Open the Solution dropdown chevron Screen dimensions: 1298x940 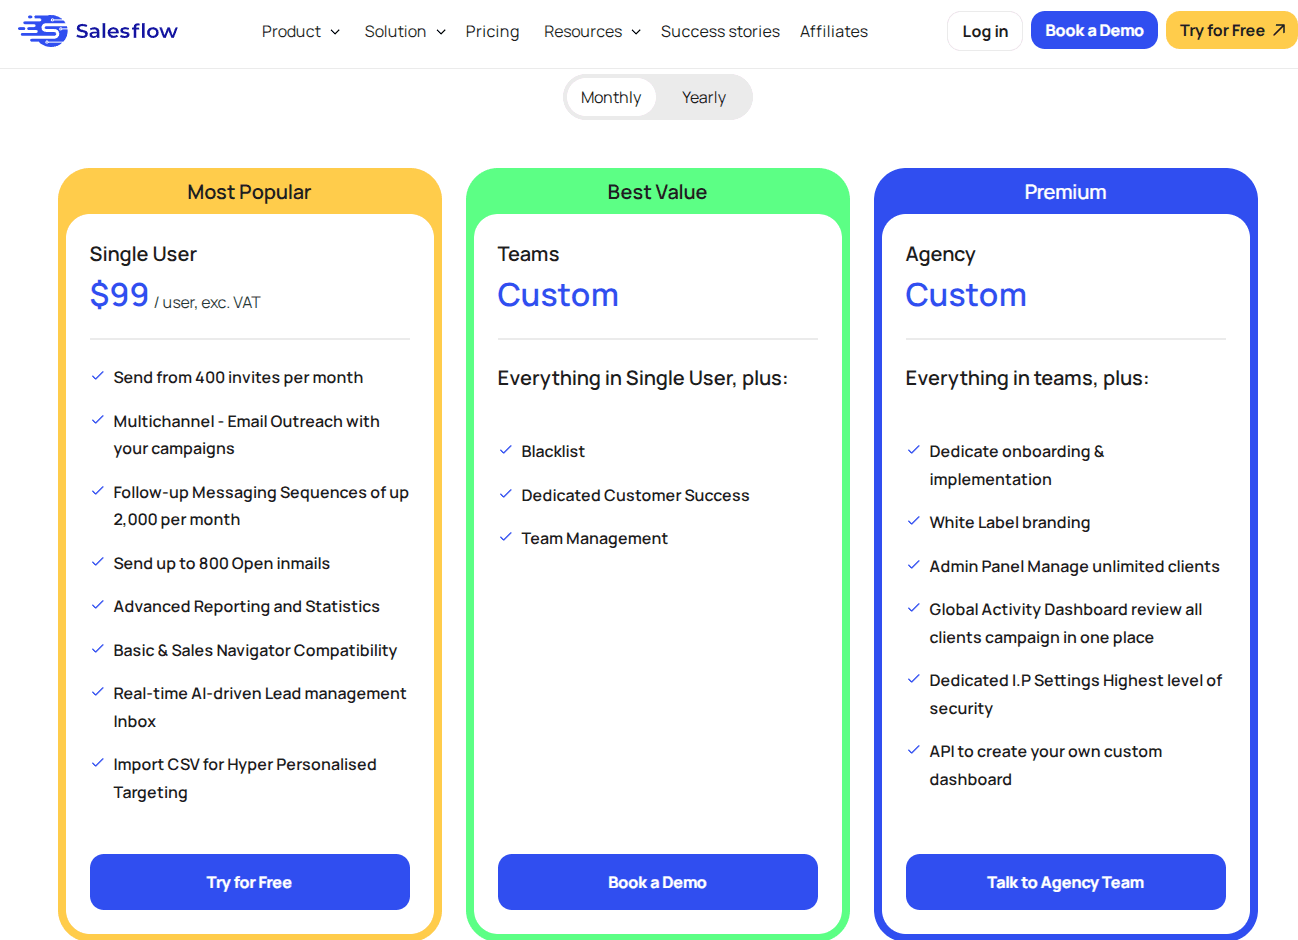point(441,32)
